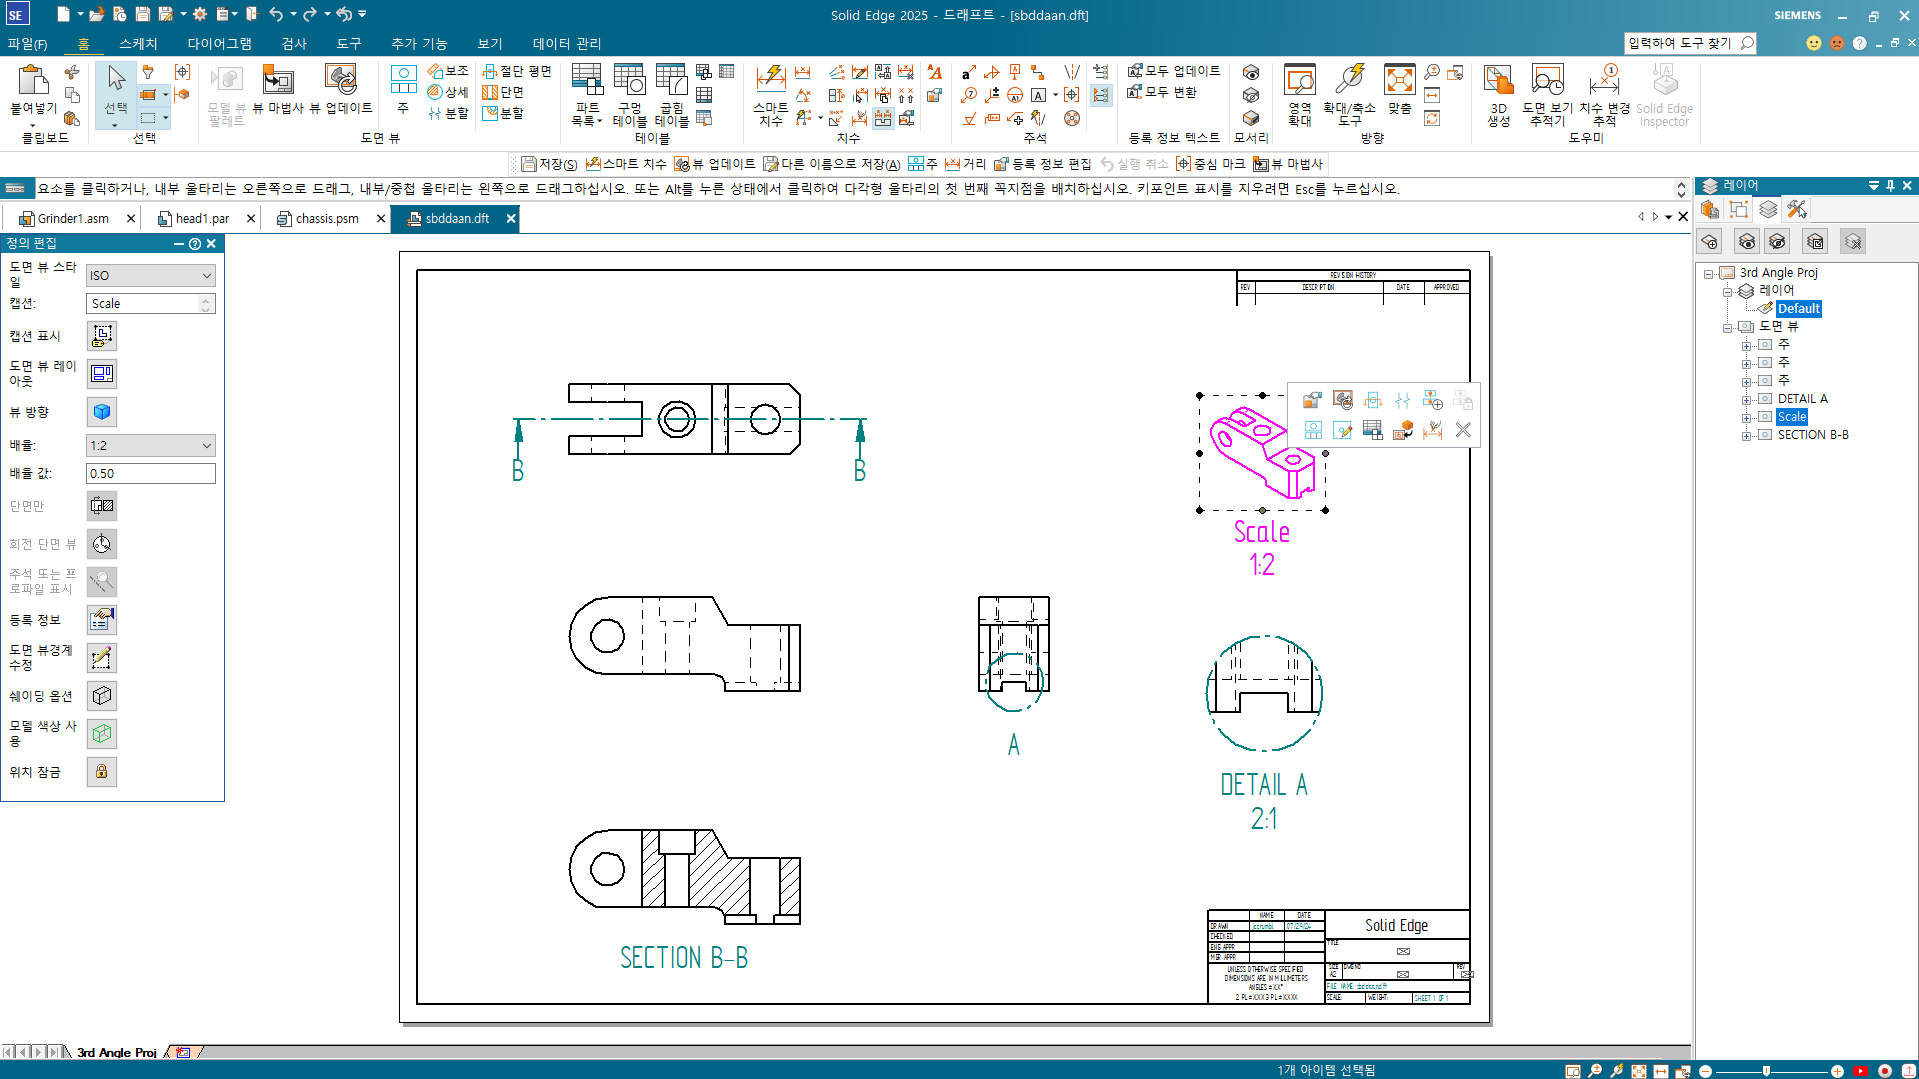
Task: Expand the Select (선택) tool dropdown arrow
Action: tap(116, 125)
